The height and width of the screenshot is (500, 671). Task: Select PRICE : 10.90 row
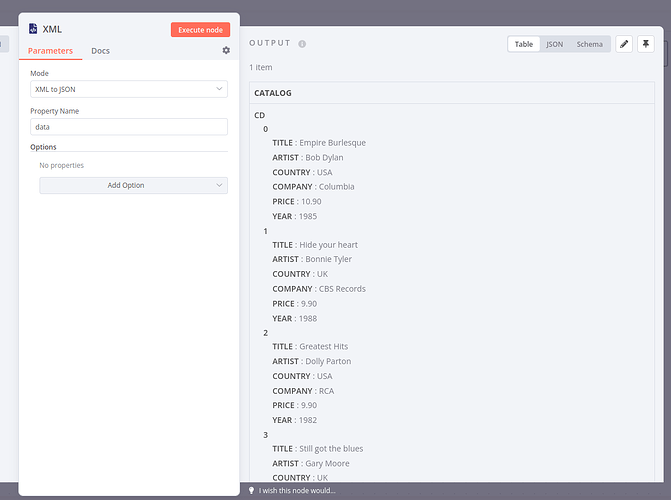(x=297, y=202)
